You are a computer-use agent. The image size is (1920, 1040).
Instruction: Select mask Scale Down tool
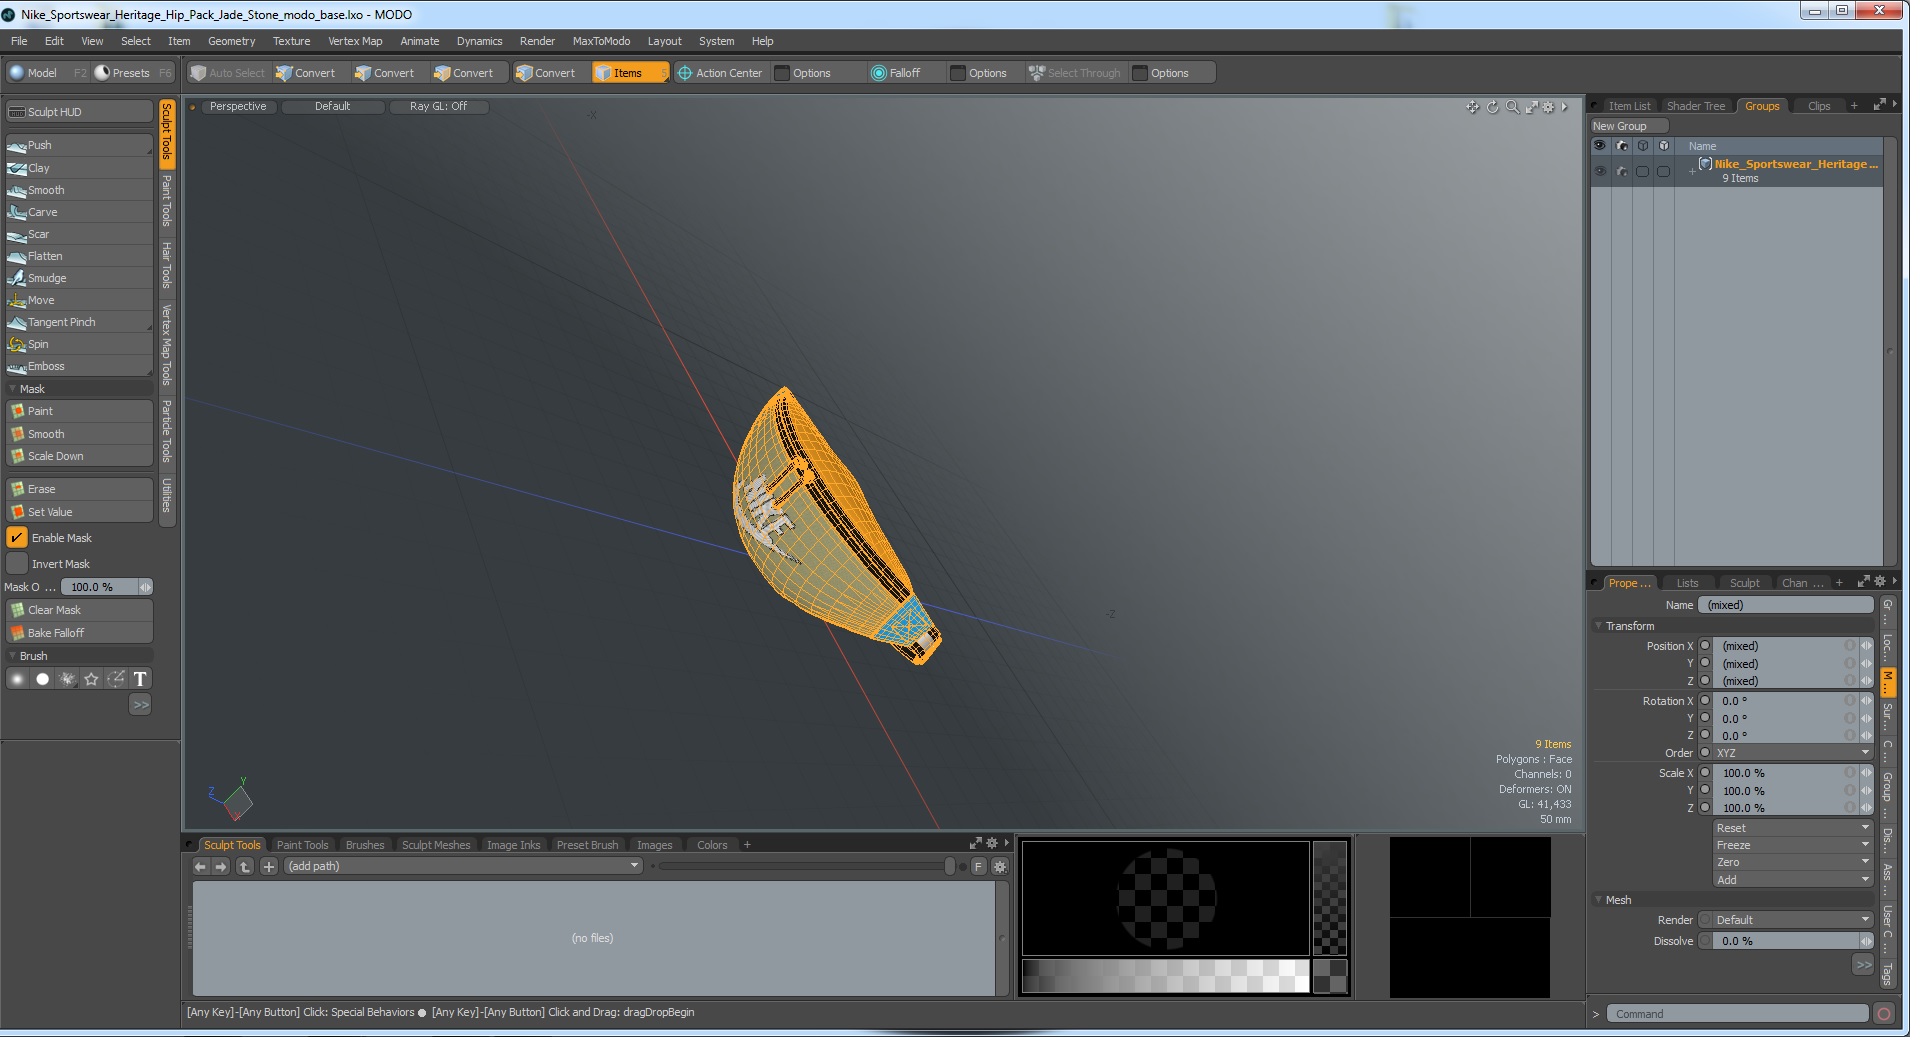tap(79, 457)
